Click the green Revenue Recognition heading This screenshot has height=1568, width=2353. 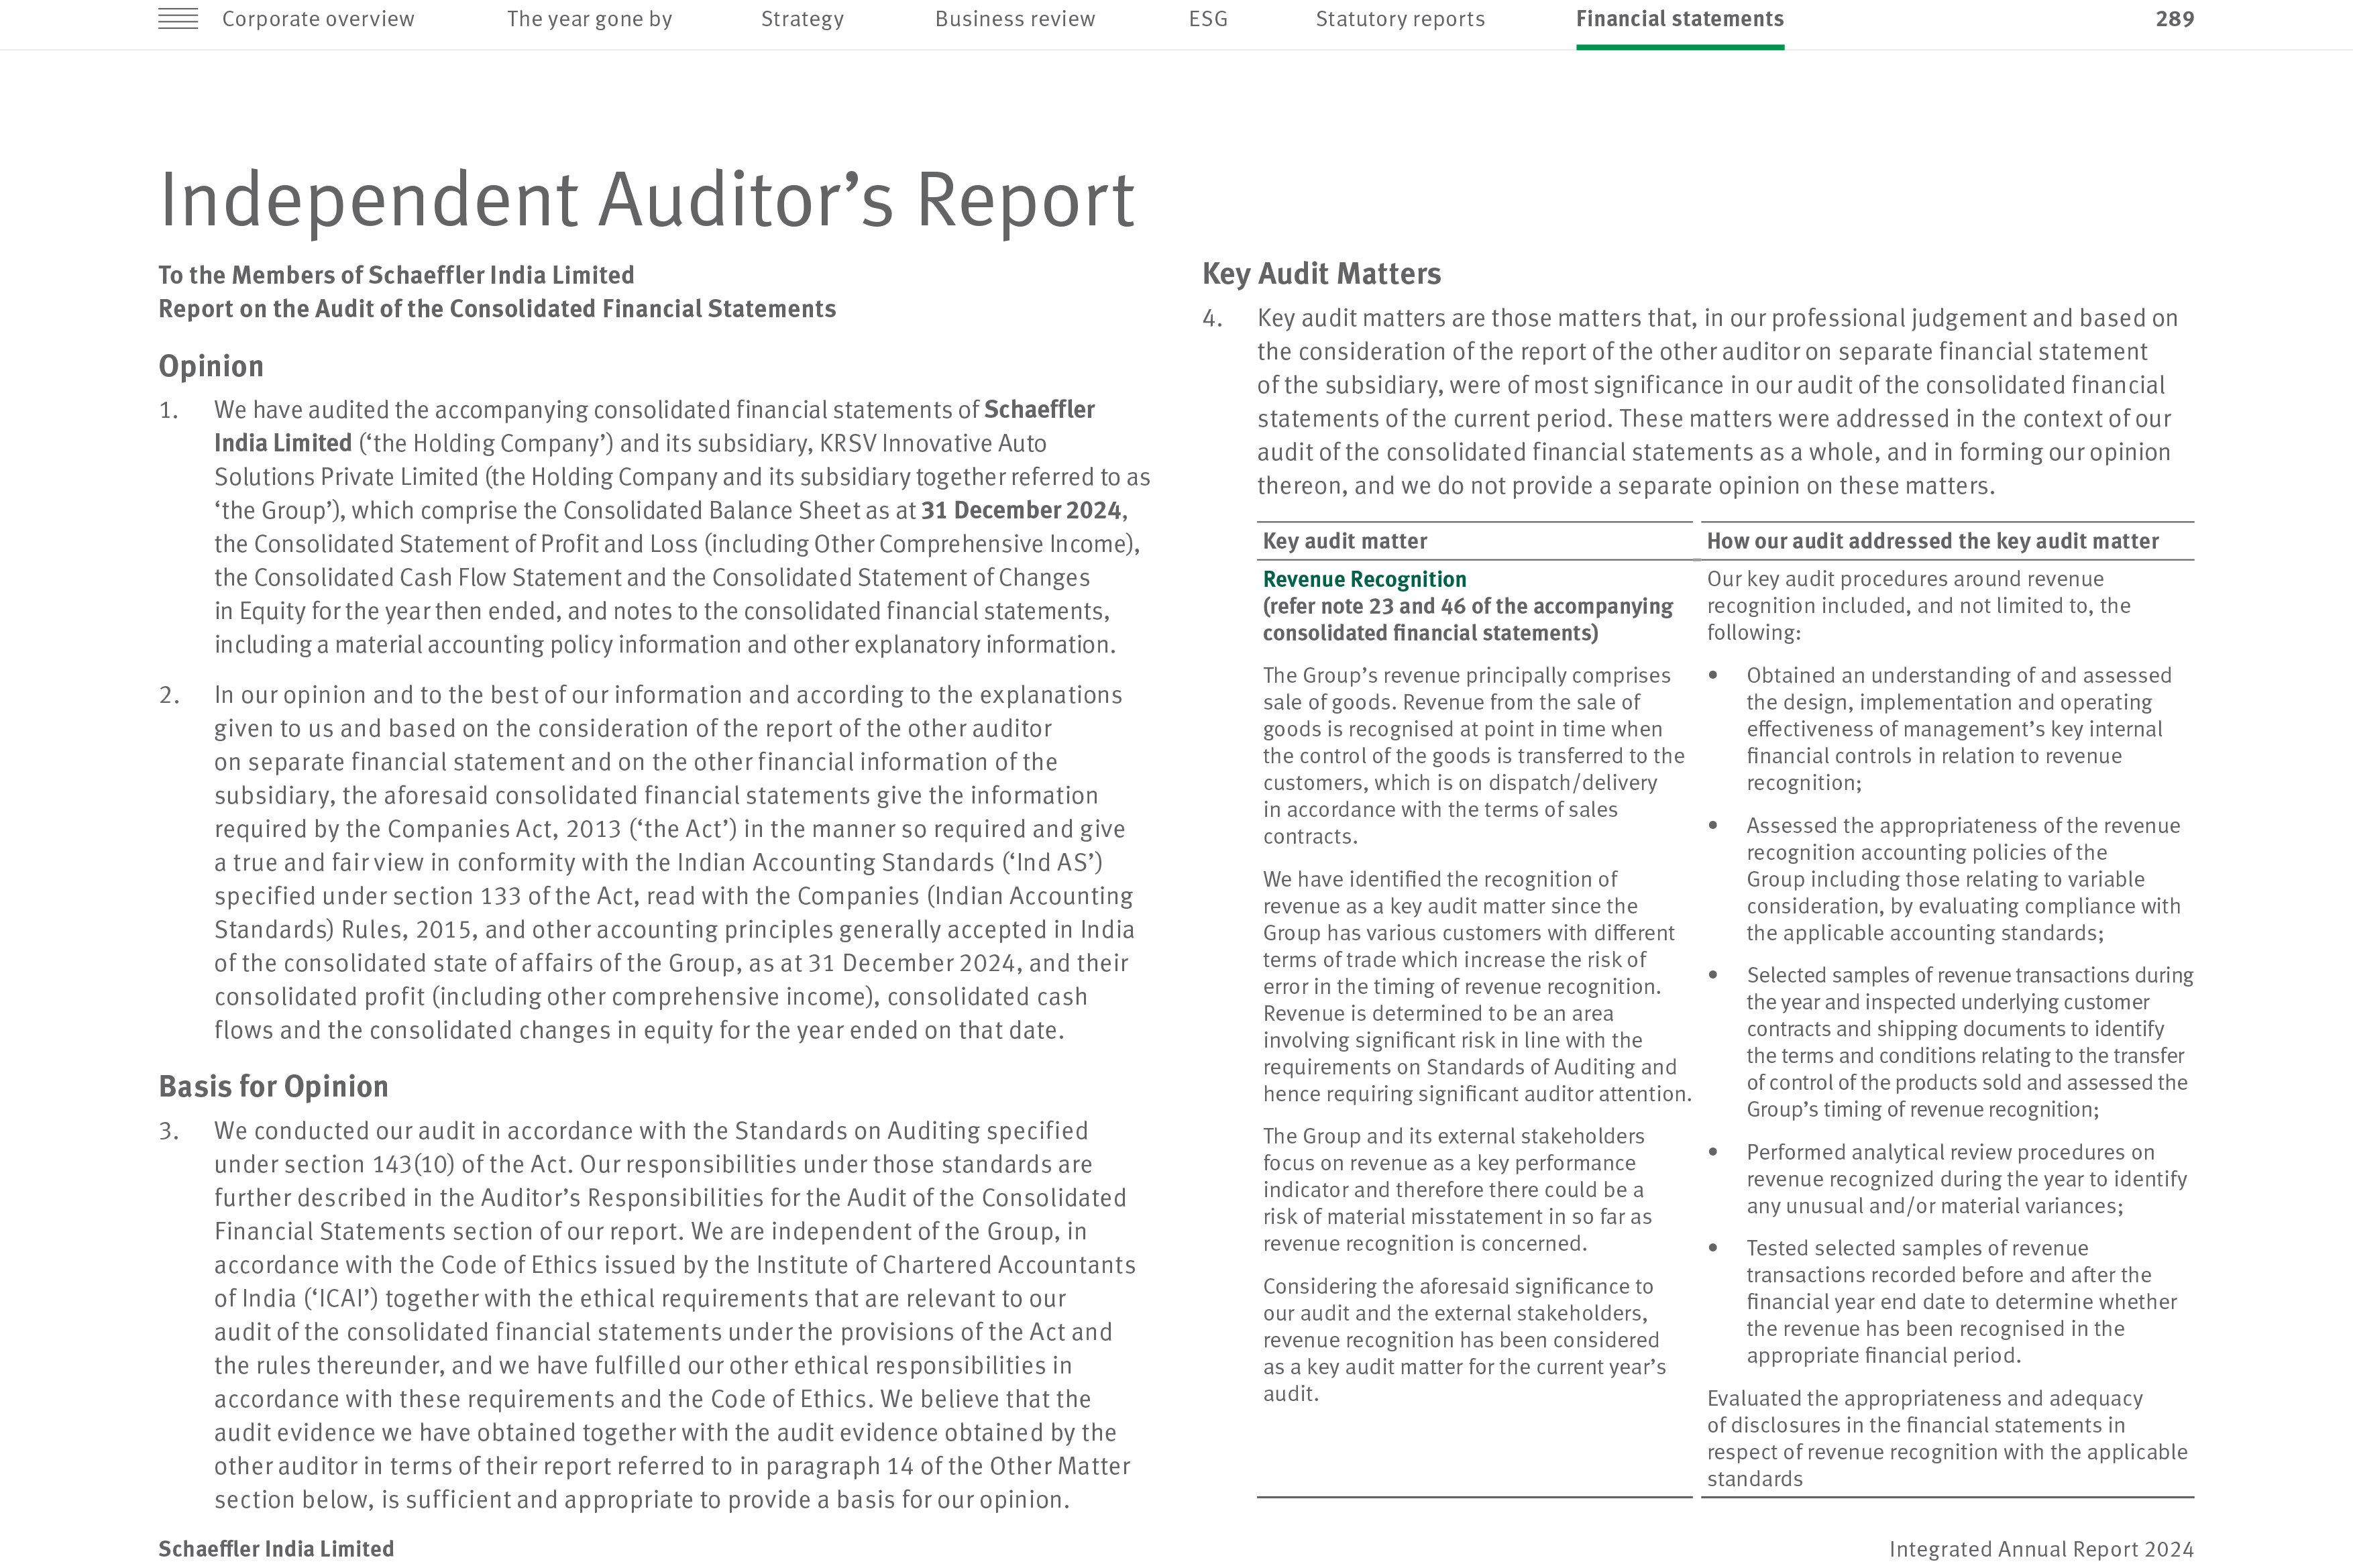tap(1364, 579)
